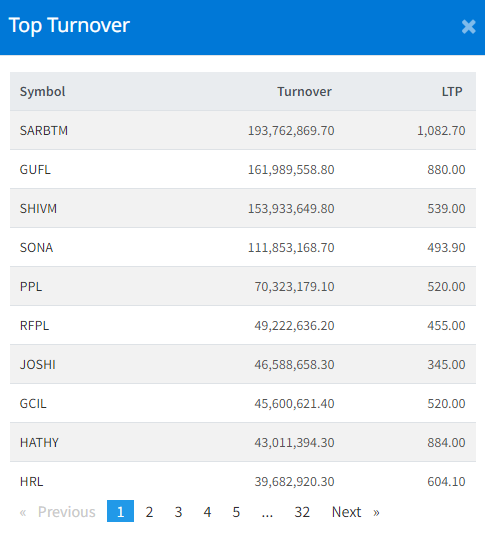
Task: Click the Turnover column header
Action: tap(304, 92)
